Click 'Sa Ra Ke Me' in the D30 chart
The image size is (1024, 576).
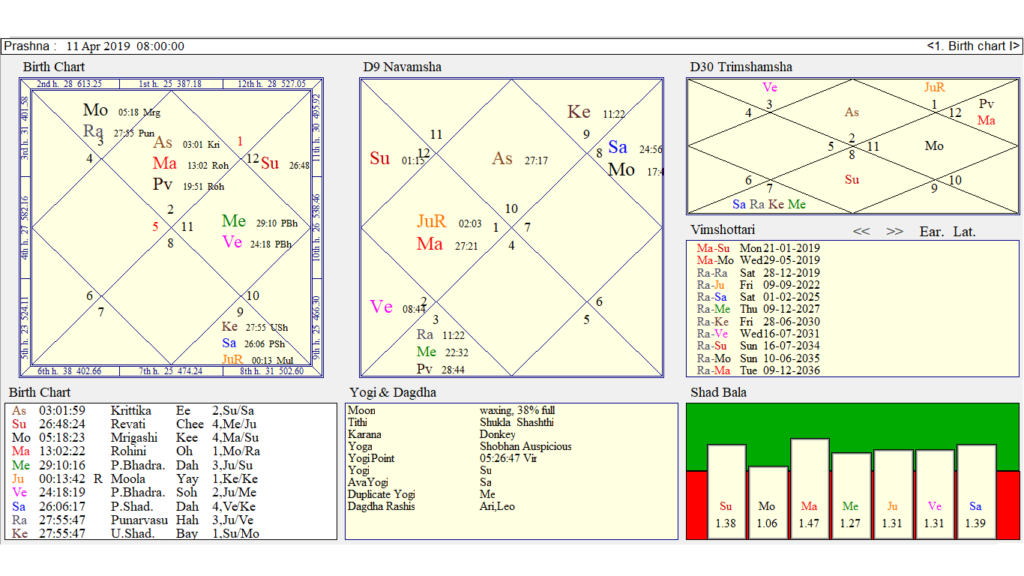[x=769, y=204]
